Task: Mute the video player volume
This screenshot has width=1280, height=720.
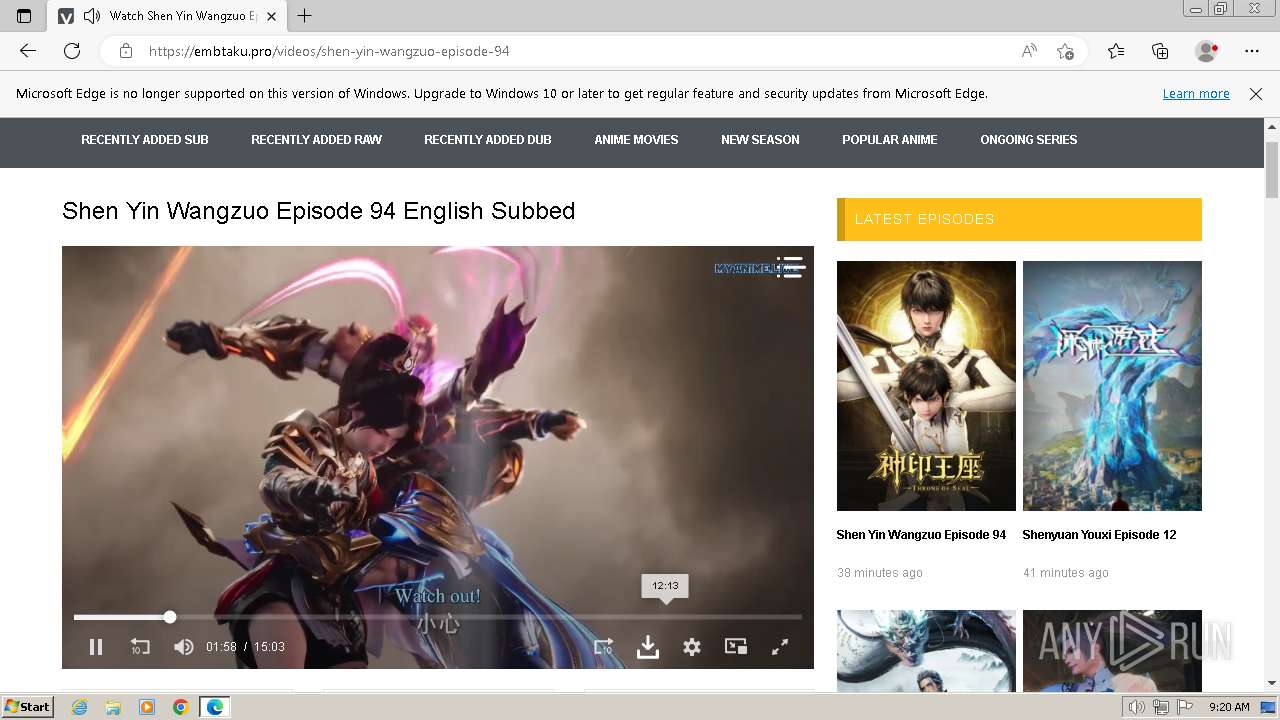Action: click(183, 647)
